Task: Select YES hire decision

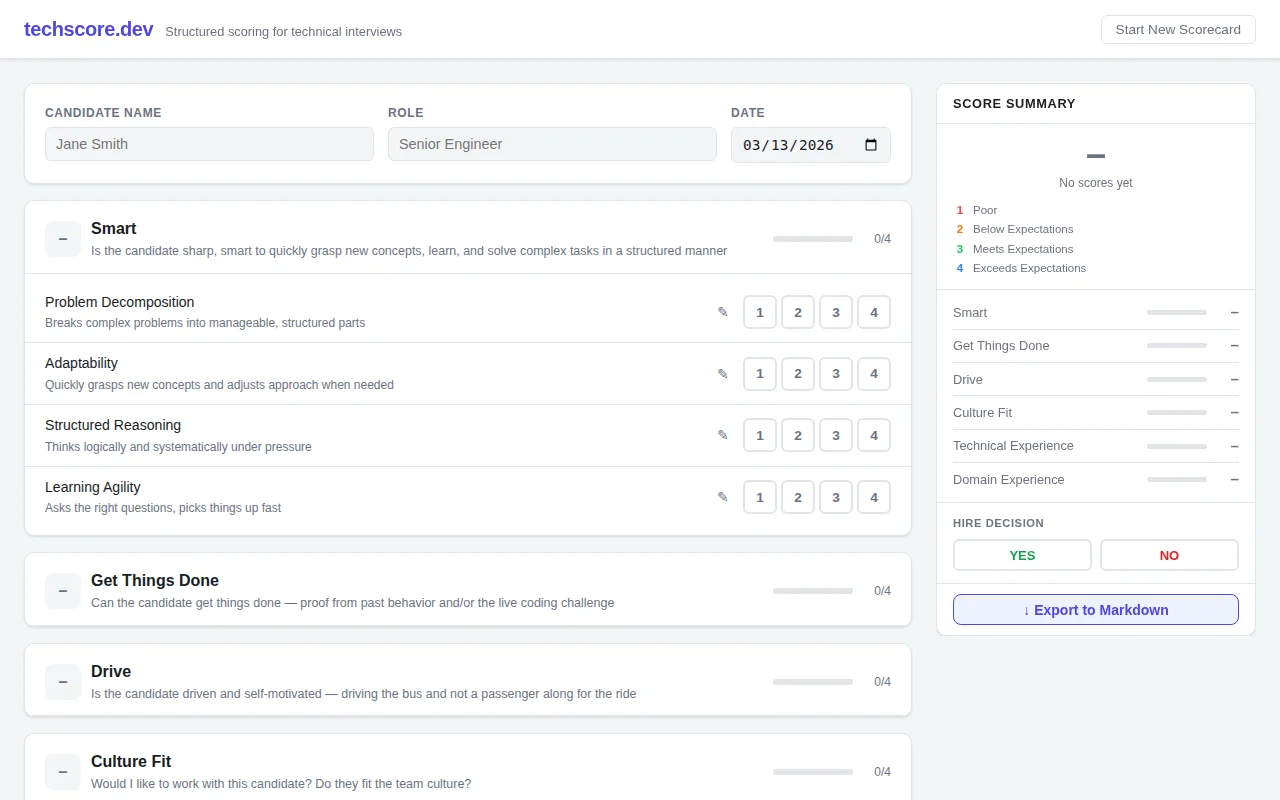Action: 1022,555
